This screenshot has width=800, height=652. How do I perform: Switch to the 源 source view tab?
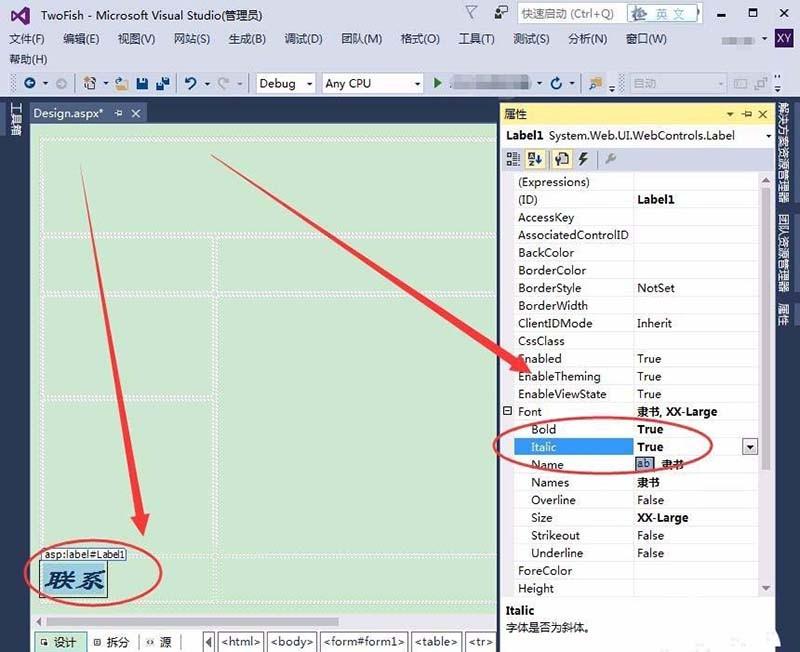pos(163,642)
